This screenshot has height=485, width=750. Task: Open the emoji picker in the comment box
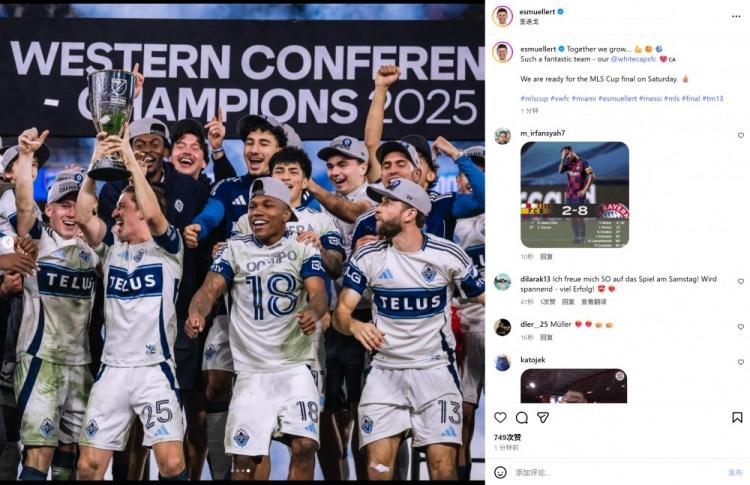(501, 472)
